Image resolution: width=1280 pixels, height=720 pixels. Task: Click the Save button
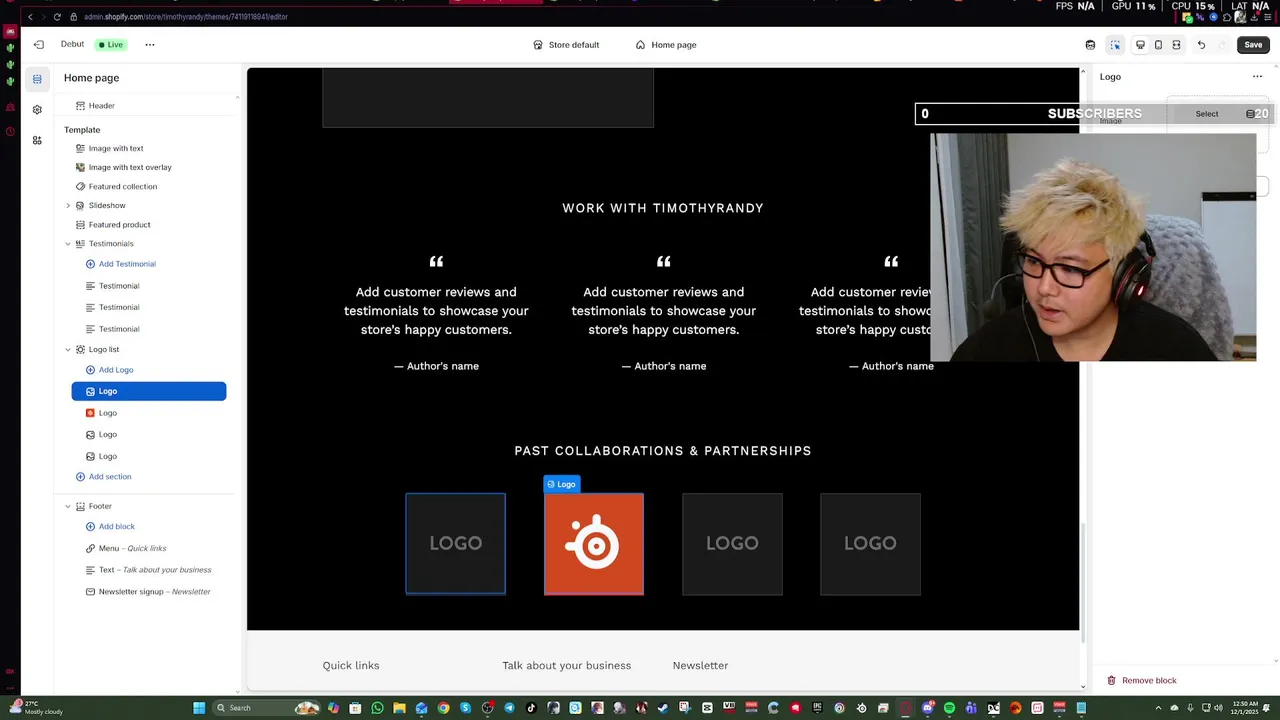click(1253, 45)
